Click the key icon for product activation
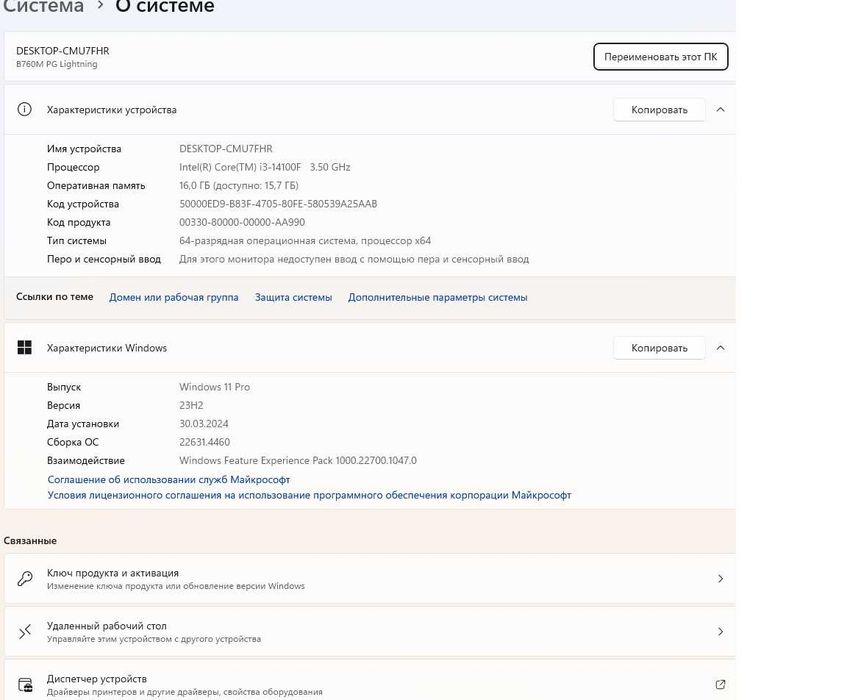 coord(25,578)
